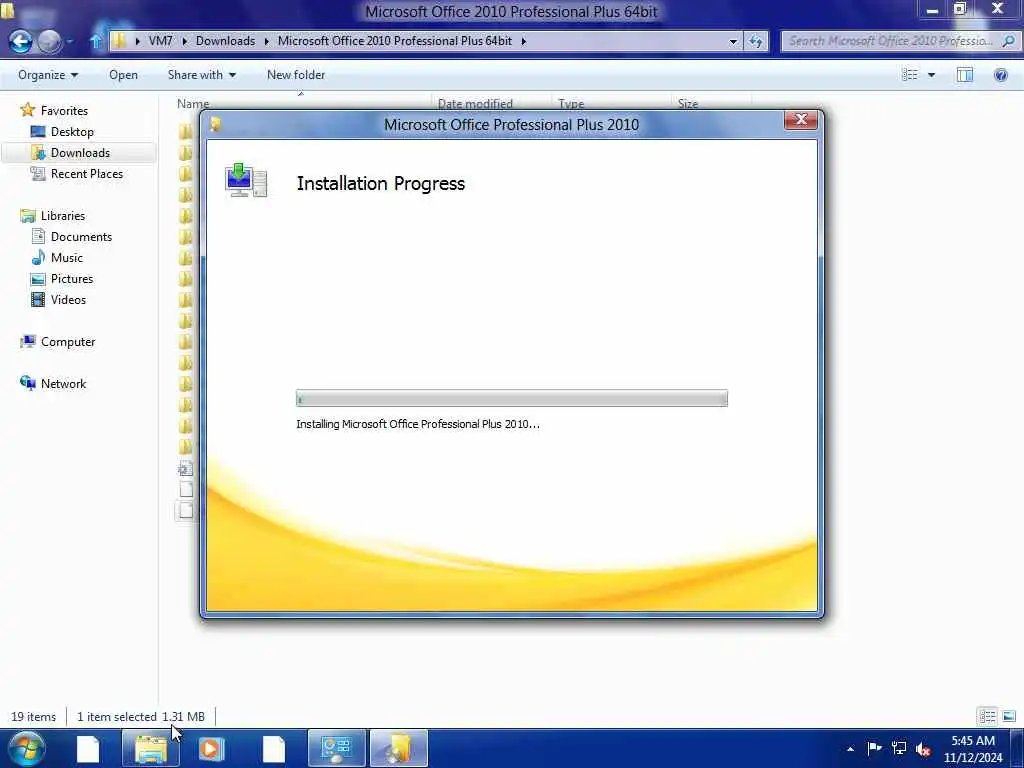Open the Organize dropdown menu

click(48, 75)
